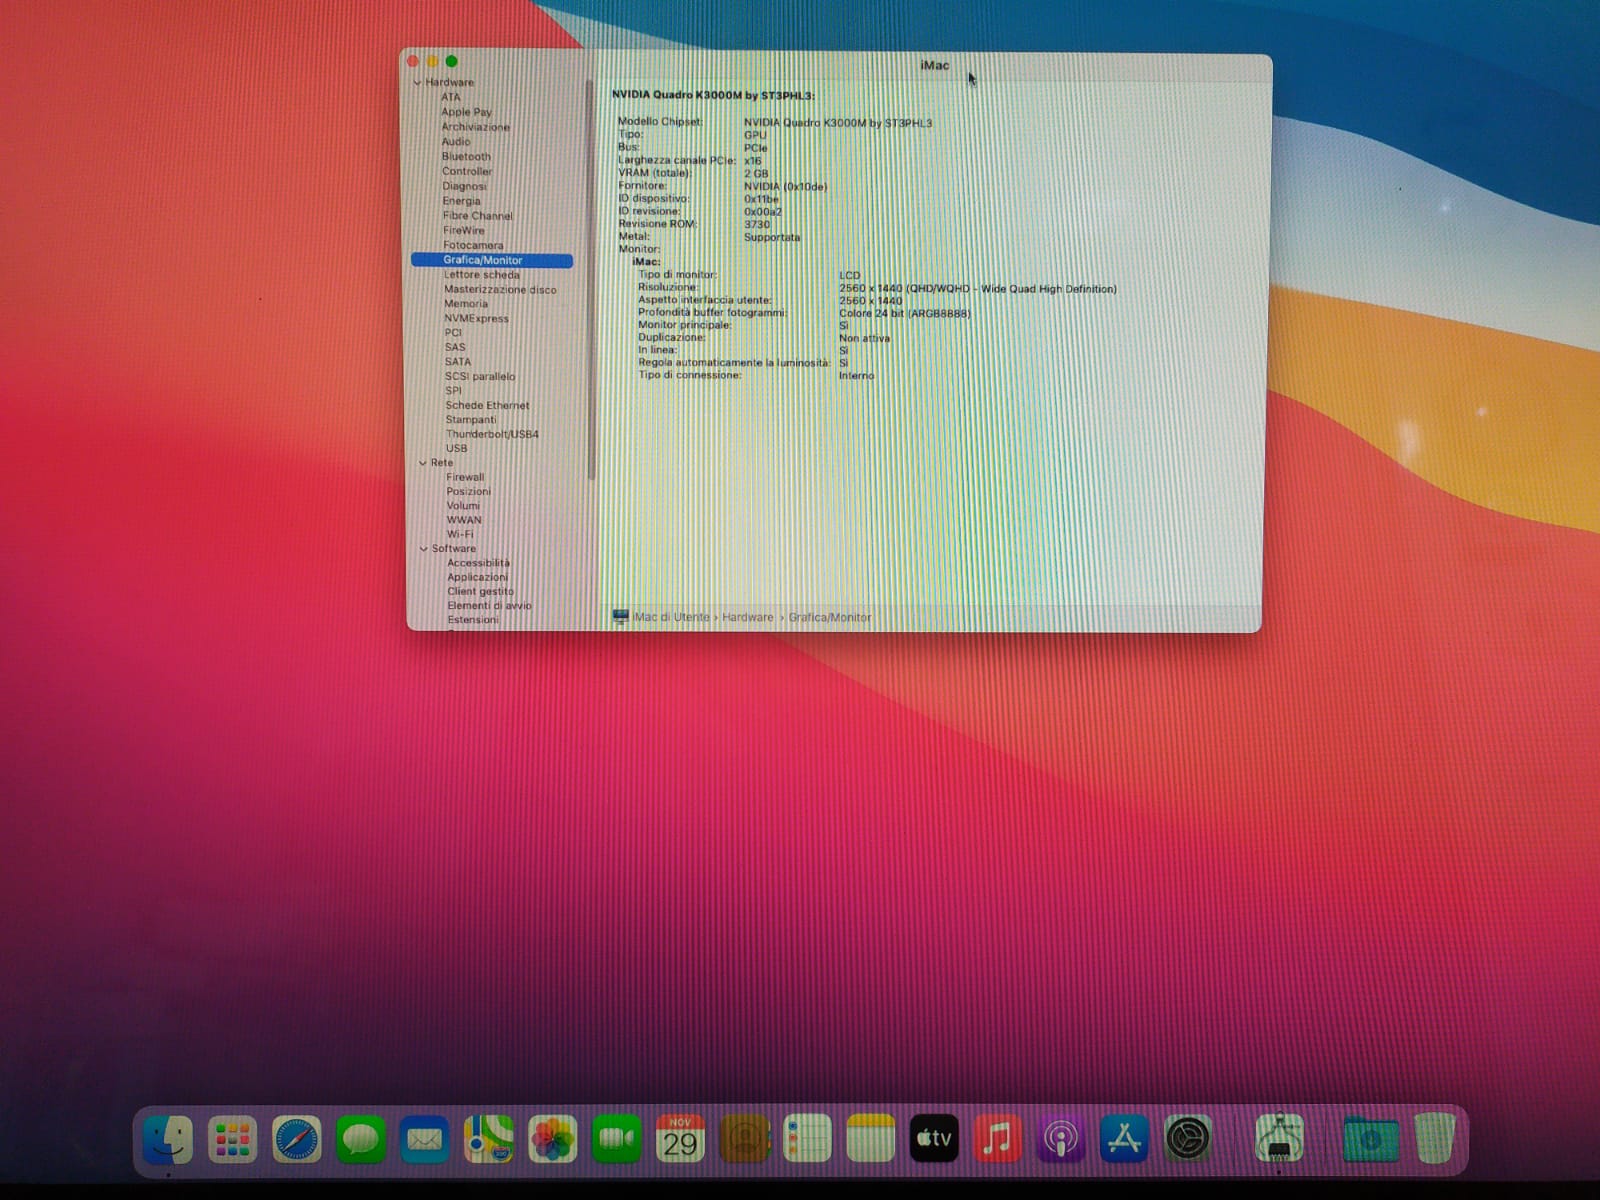Image resolution: width=1600 pixels, height=1200 pixels.
Task: Open Safari from the dock
Action: (x=297, y=1140)
